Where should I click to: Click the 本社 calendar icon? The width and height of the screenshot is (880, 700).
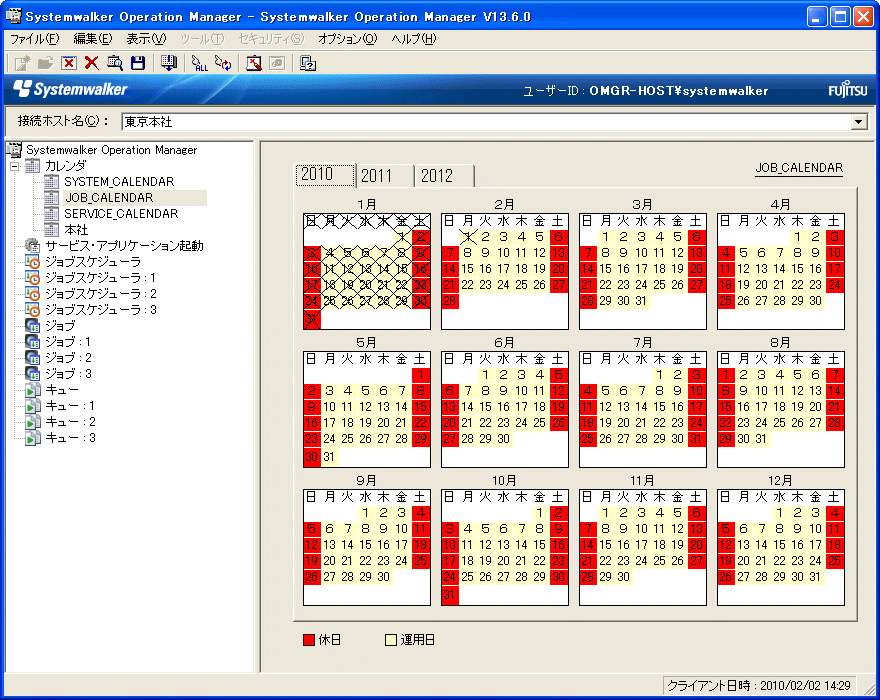pyautogui.click(x=52, y=230)
